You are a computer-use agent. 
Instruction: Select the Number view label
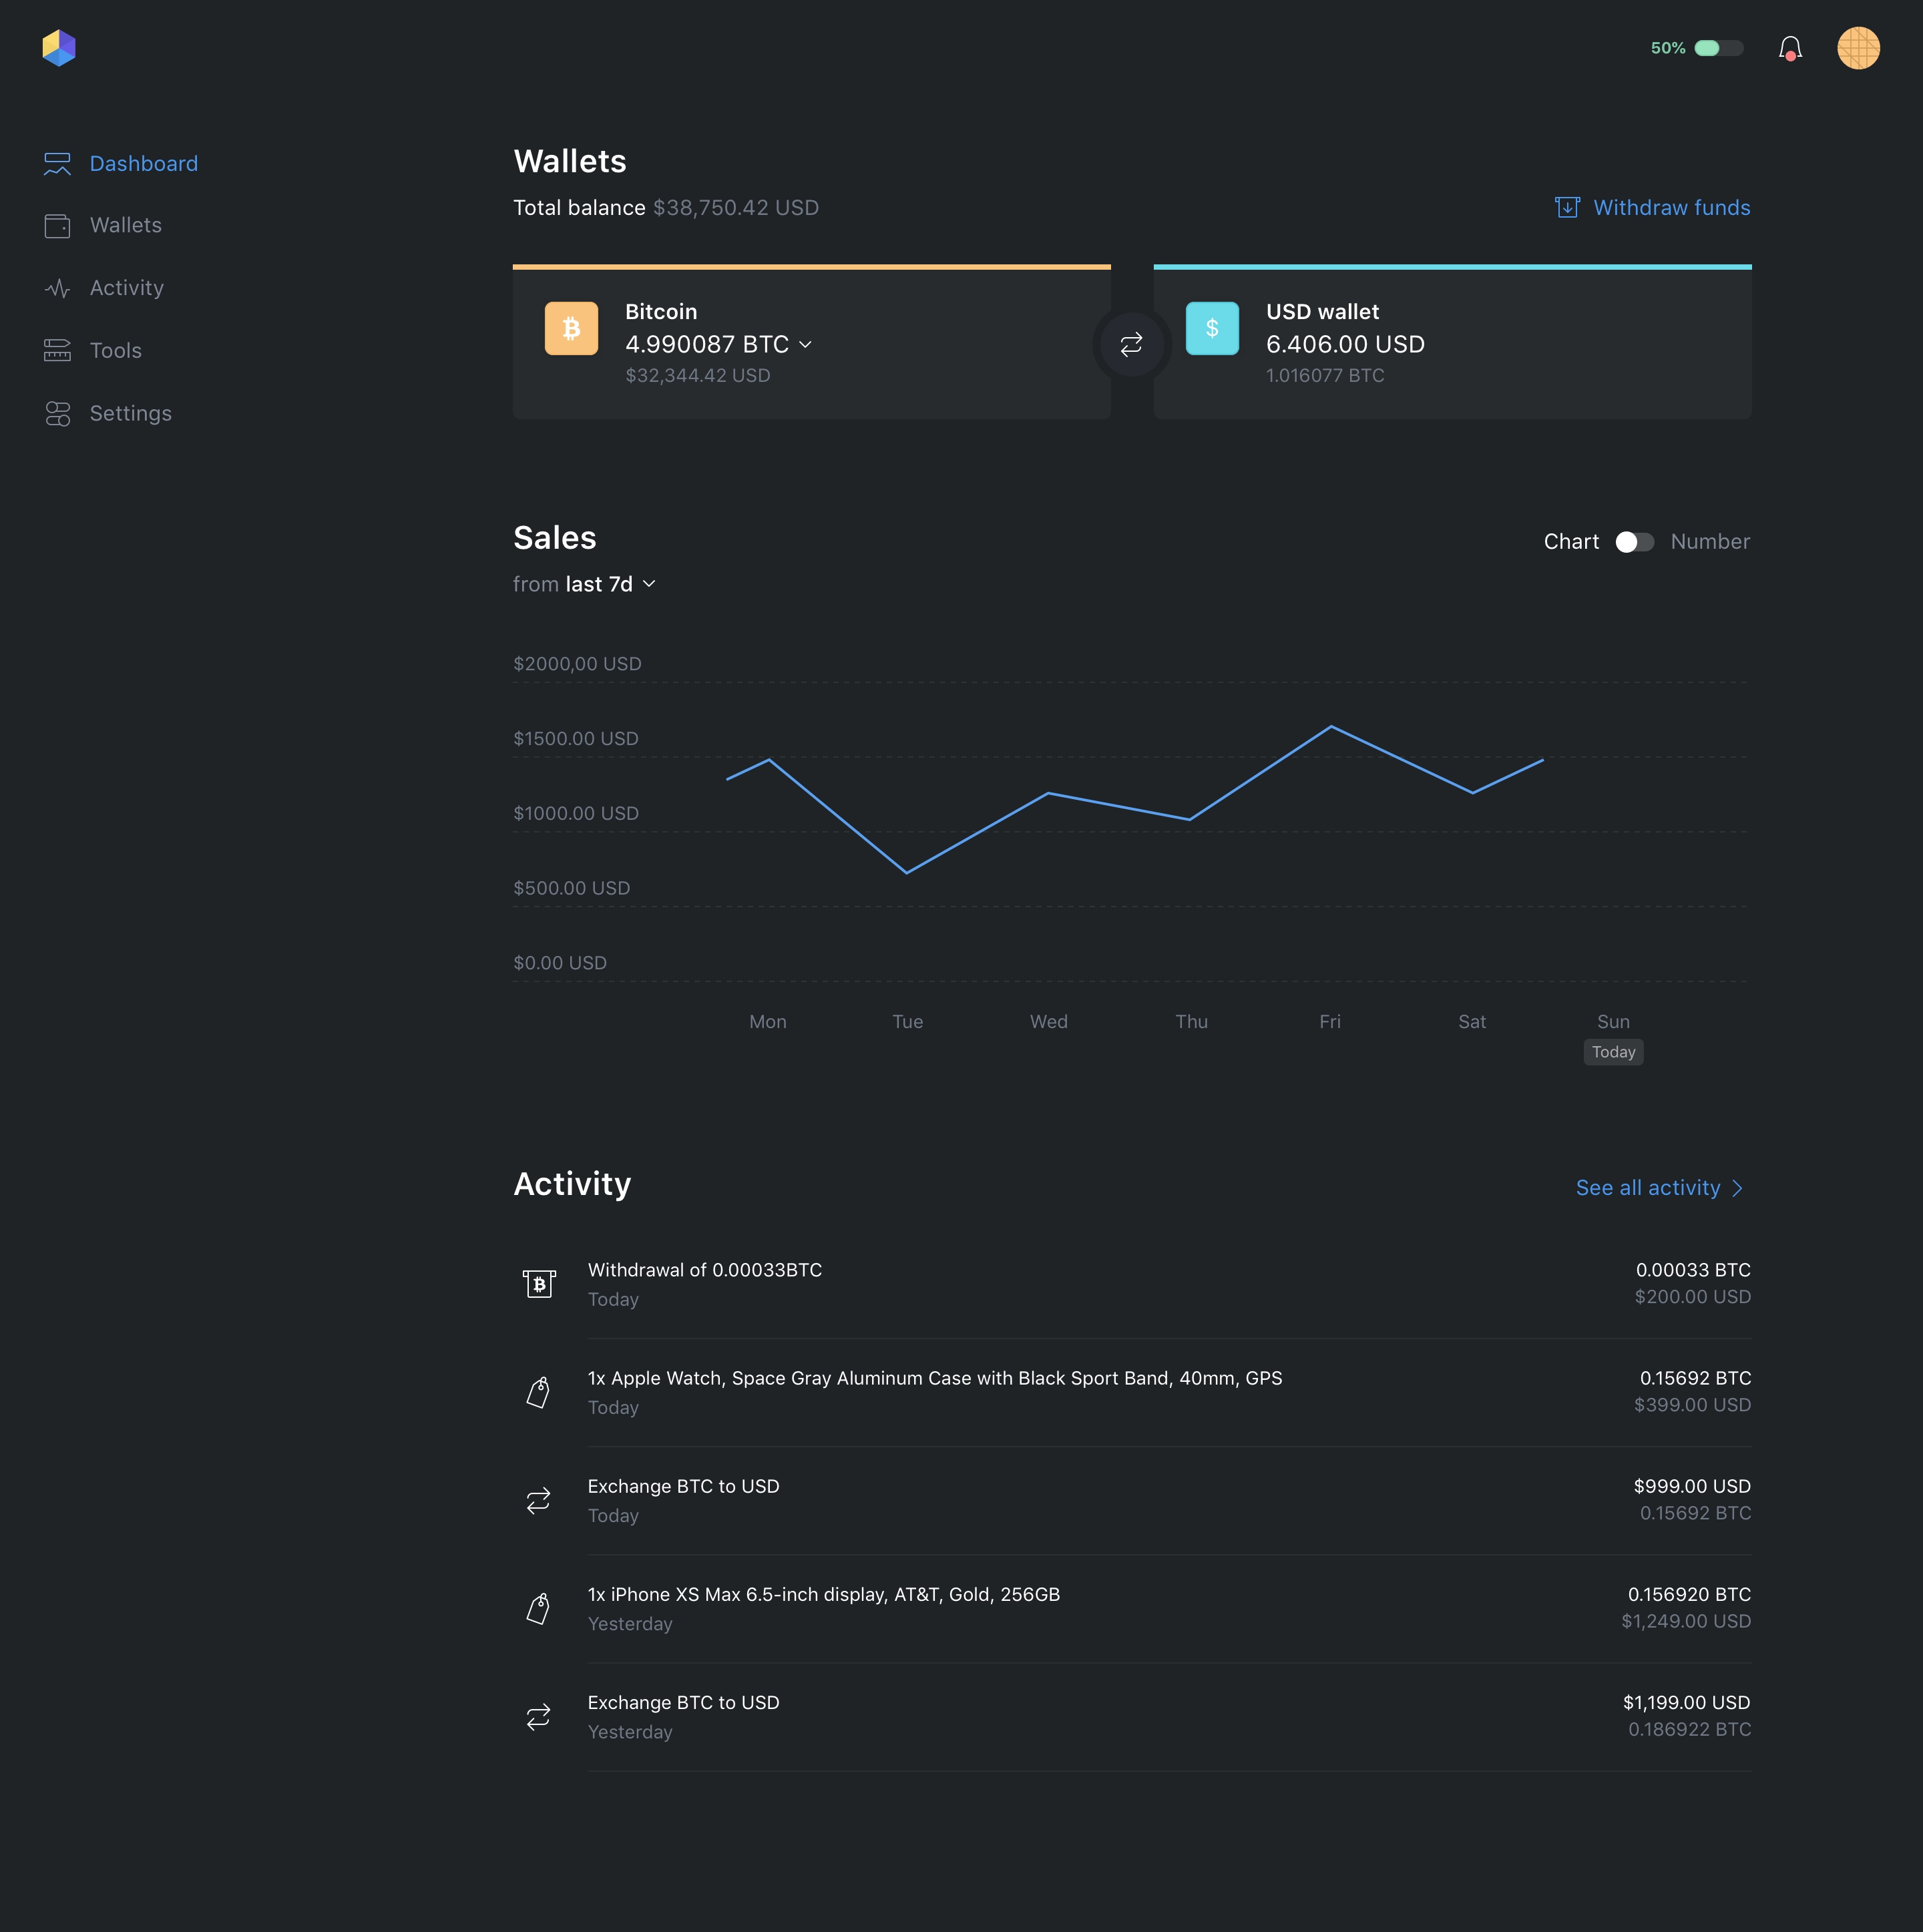click(1710, 542)
